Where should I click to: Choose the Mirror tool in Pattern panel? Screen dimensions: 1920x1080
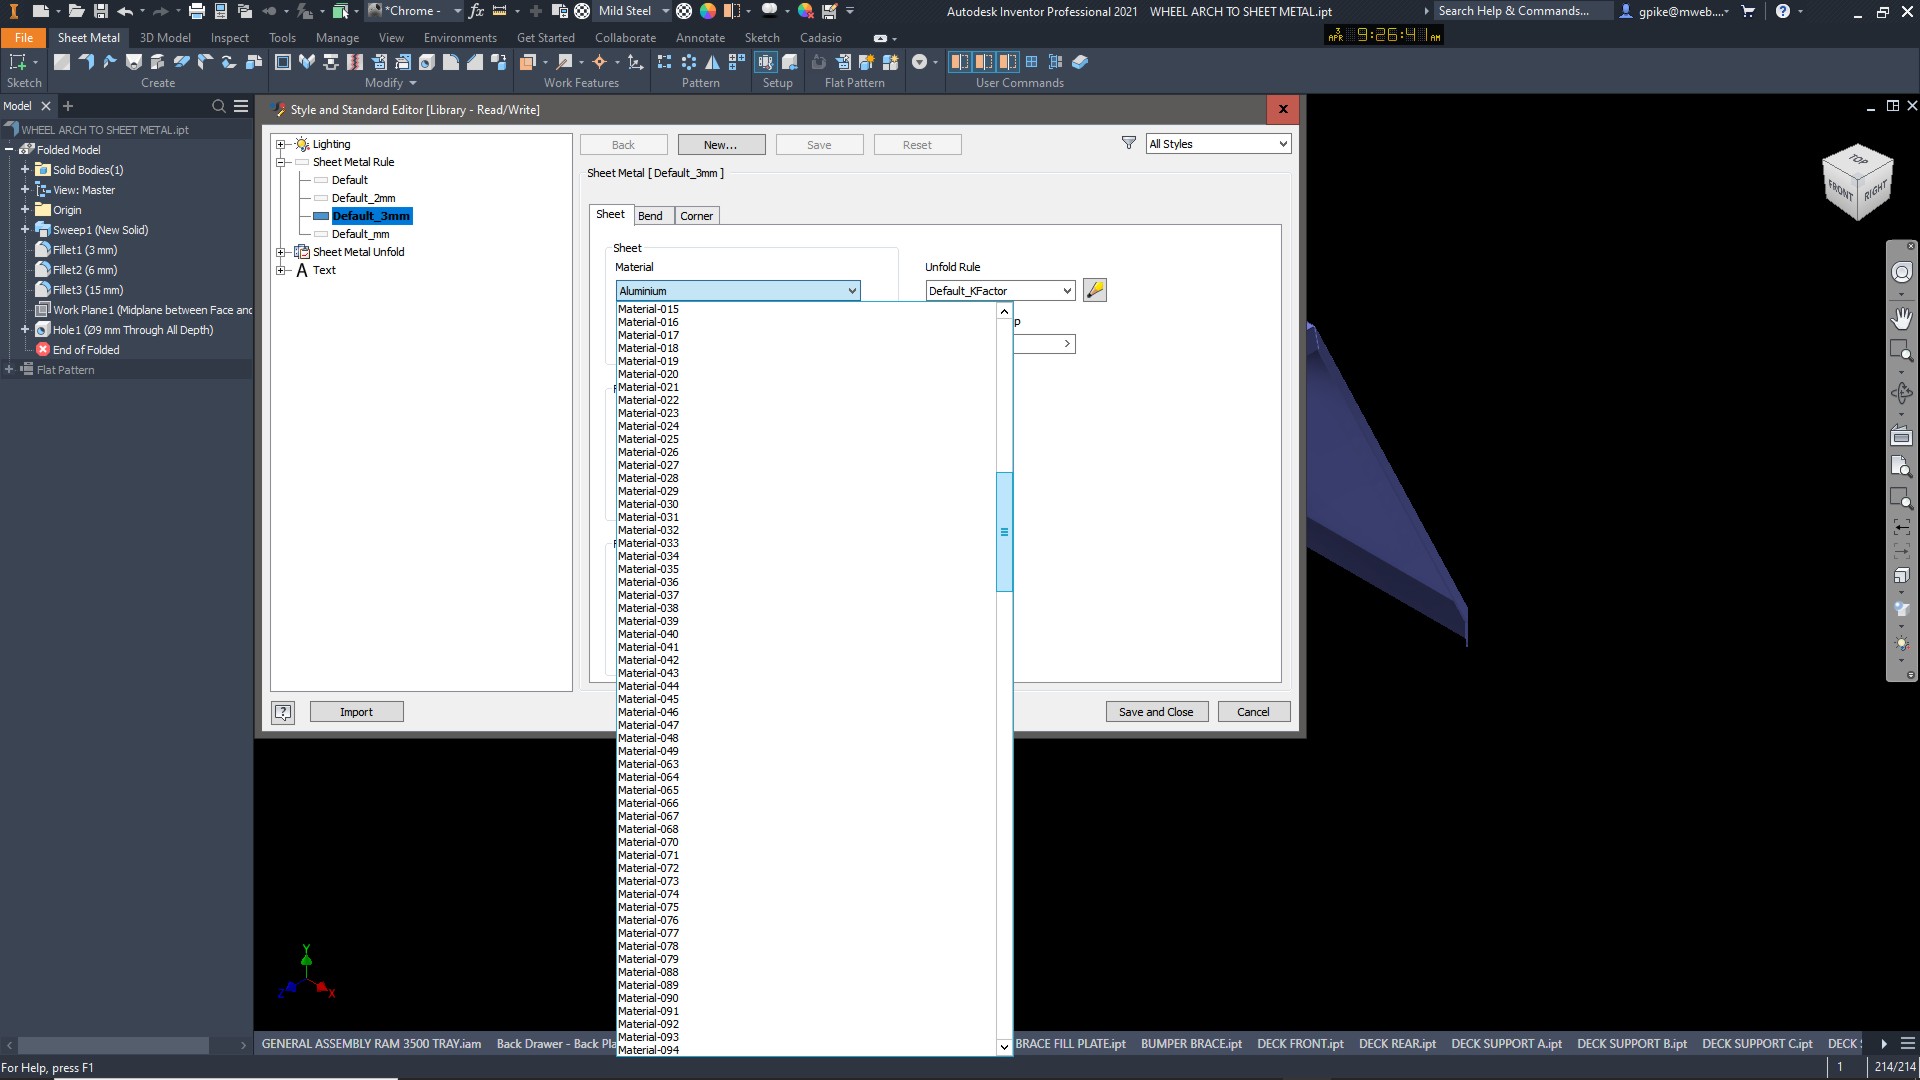(713, 62)
